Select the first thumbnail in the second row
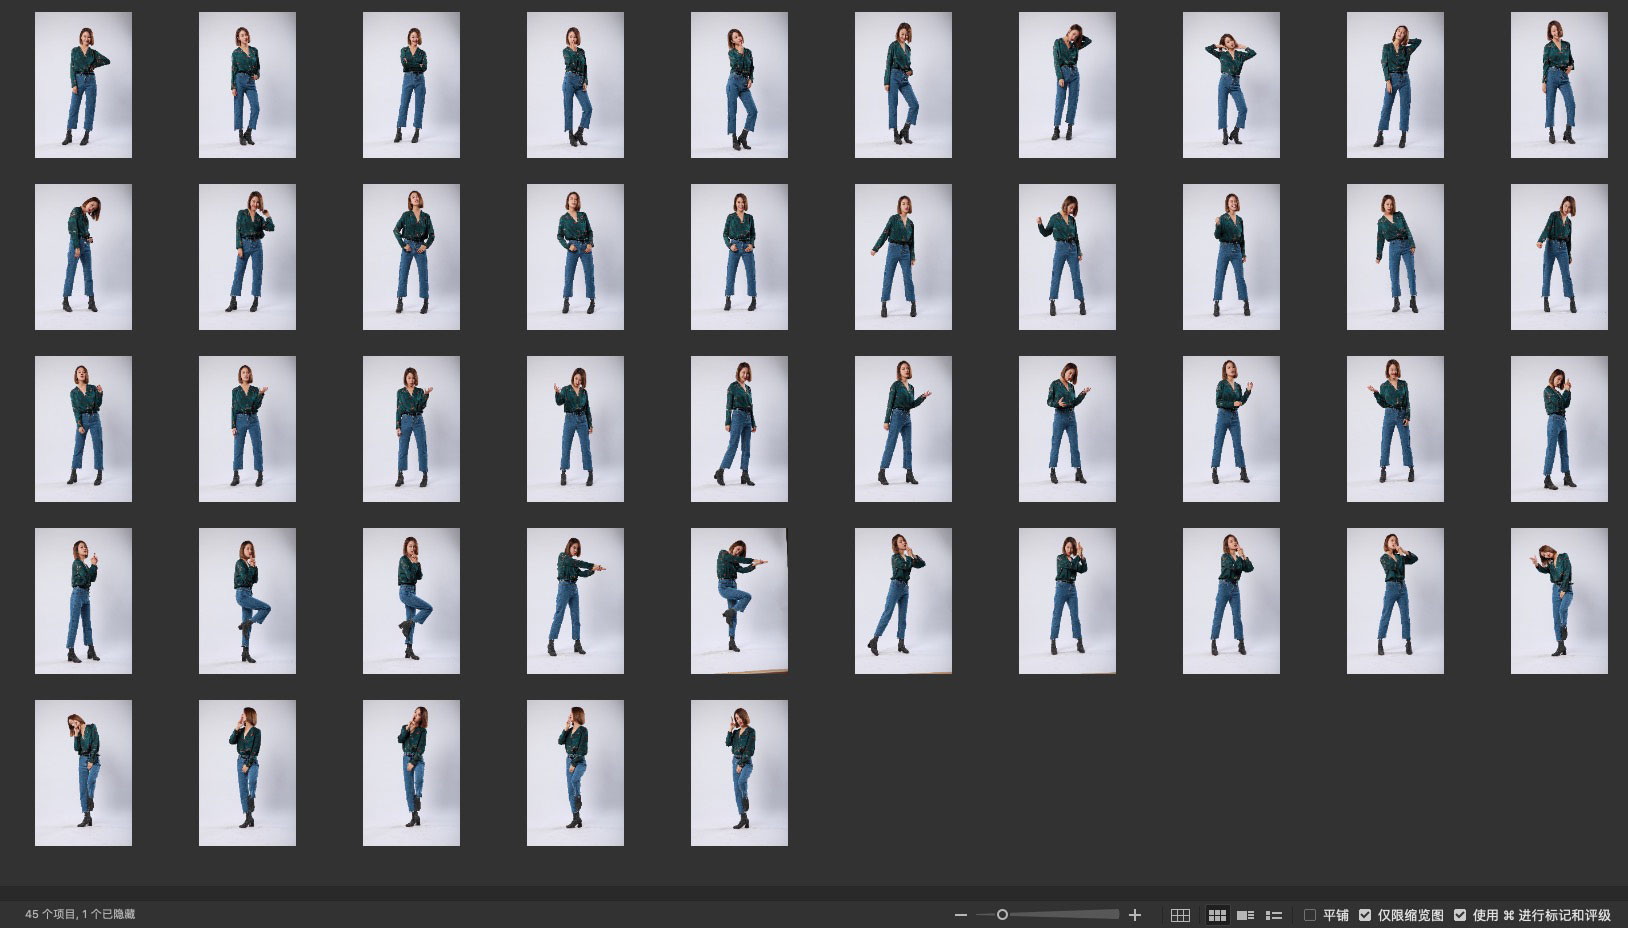Image resolution: width=1628 pixels, height=928 pixels. pyautogui.click(x=83, y=257)
